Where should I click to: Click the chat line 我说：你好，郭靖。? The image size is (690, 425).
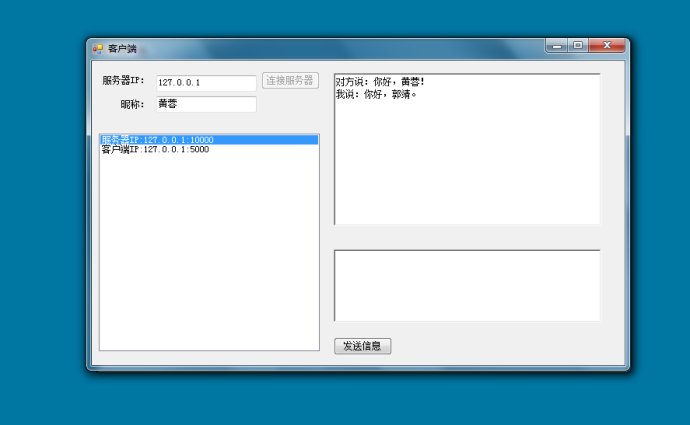tap(376, 94)
